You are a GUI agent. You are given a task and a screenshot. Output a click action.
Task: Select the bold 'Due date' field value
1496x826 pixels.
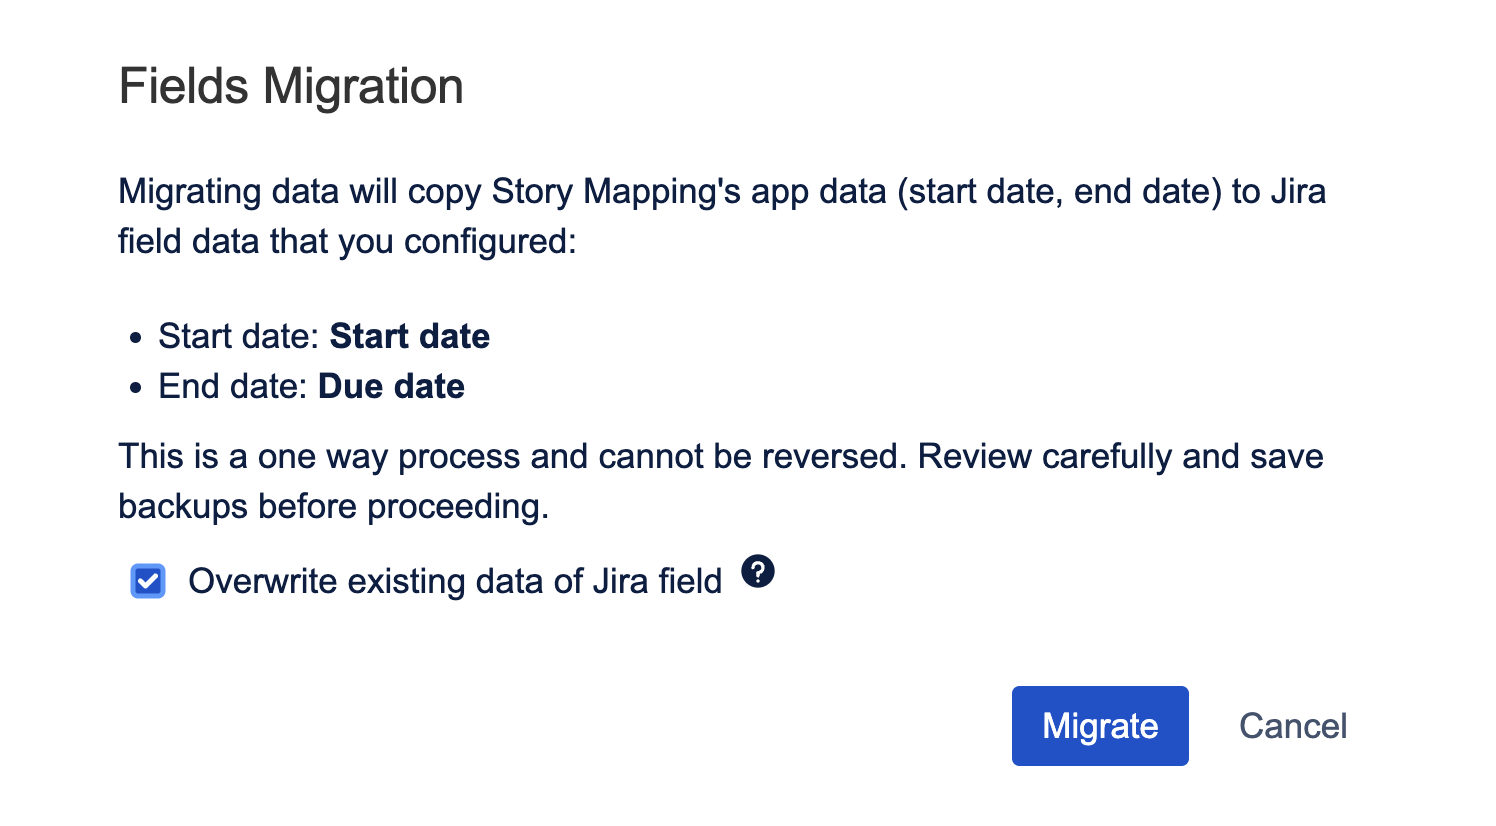click(391, 386)
